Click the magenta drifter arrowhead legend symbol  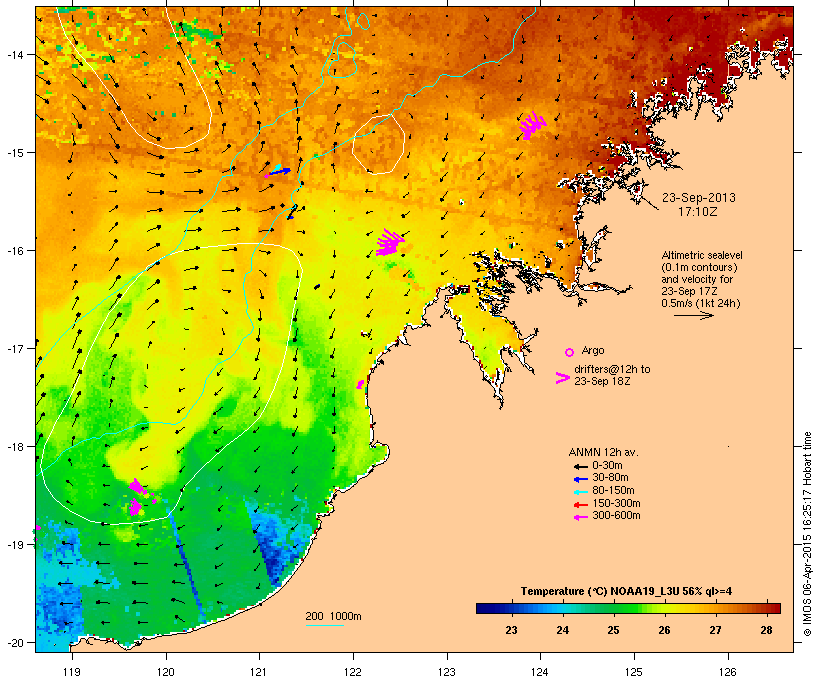(562, 378)
